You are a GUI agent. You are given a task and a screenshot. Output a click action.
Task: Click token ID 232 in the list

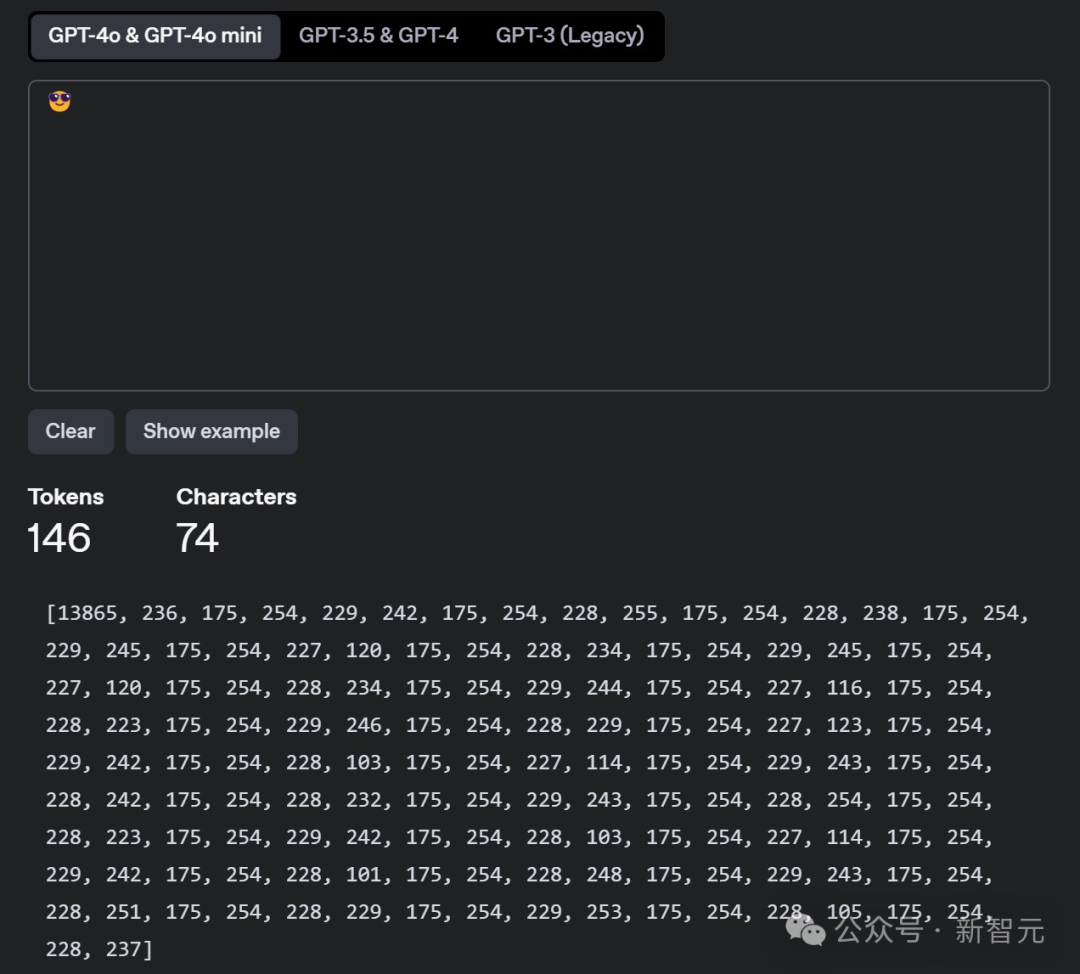click(x=364, y=800)
